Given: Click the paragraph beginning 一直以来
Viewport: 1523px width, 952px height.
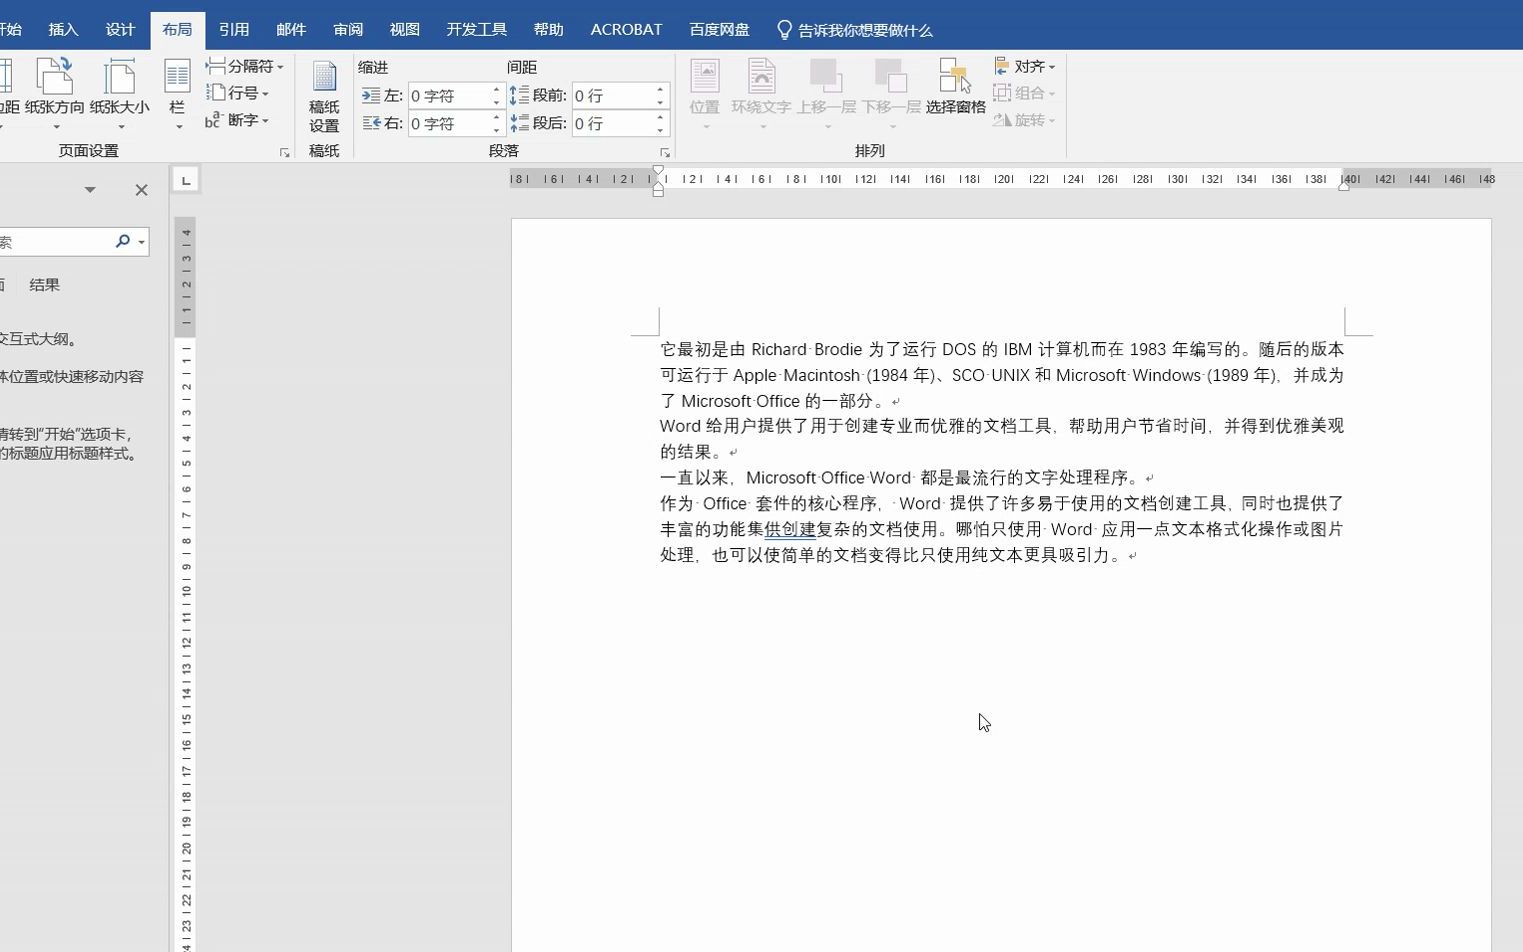Looking at the screenshot, I should pyautogui.click(x=907, y=477).
